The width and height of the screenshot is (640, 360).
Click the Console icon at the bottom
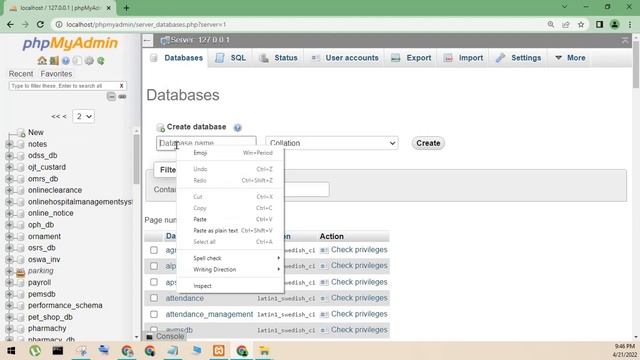pos(149,337)
